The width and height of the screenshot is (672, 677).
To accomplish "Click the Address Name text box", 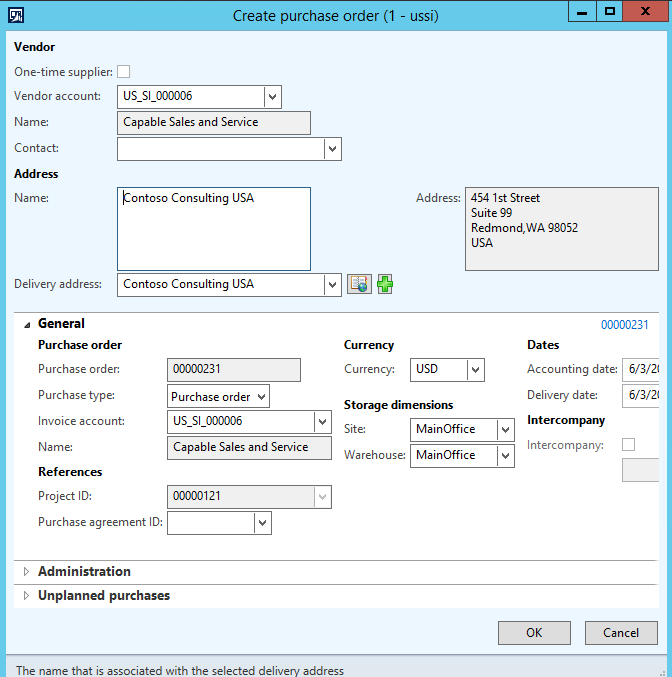I will tap(213, 228).
